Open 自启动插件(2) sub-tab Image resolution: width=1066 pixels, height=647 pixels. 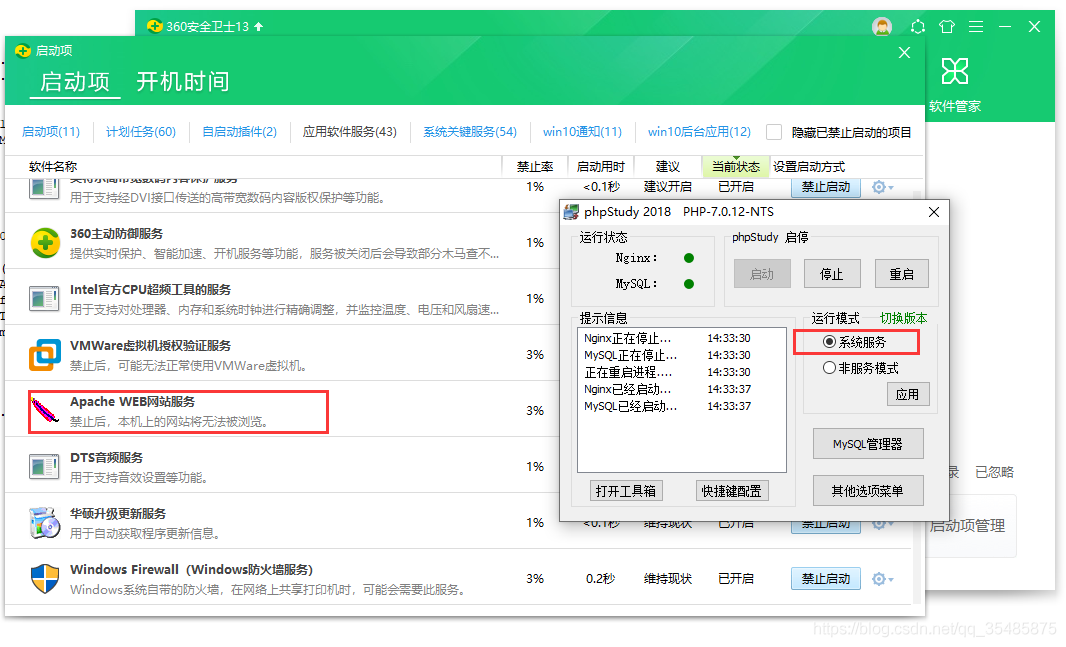239,132
